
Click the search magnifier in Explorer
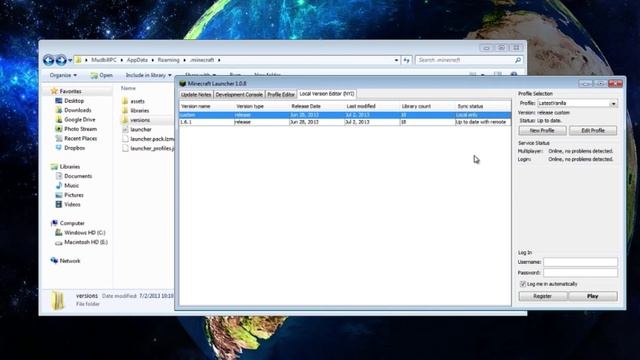[518, 60]
